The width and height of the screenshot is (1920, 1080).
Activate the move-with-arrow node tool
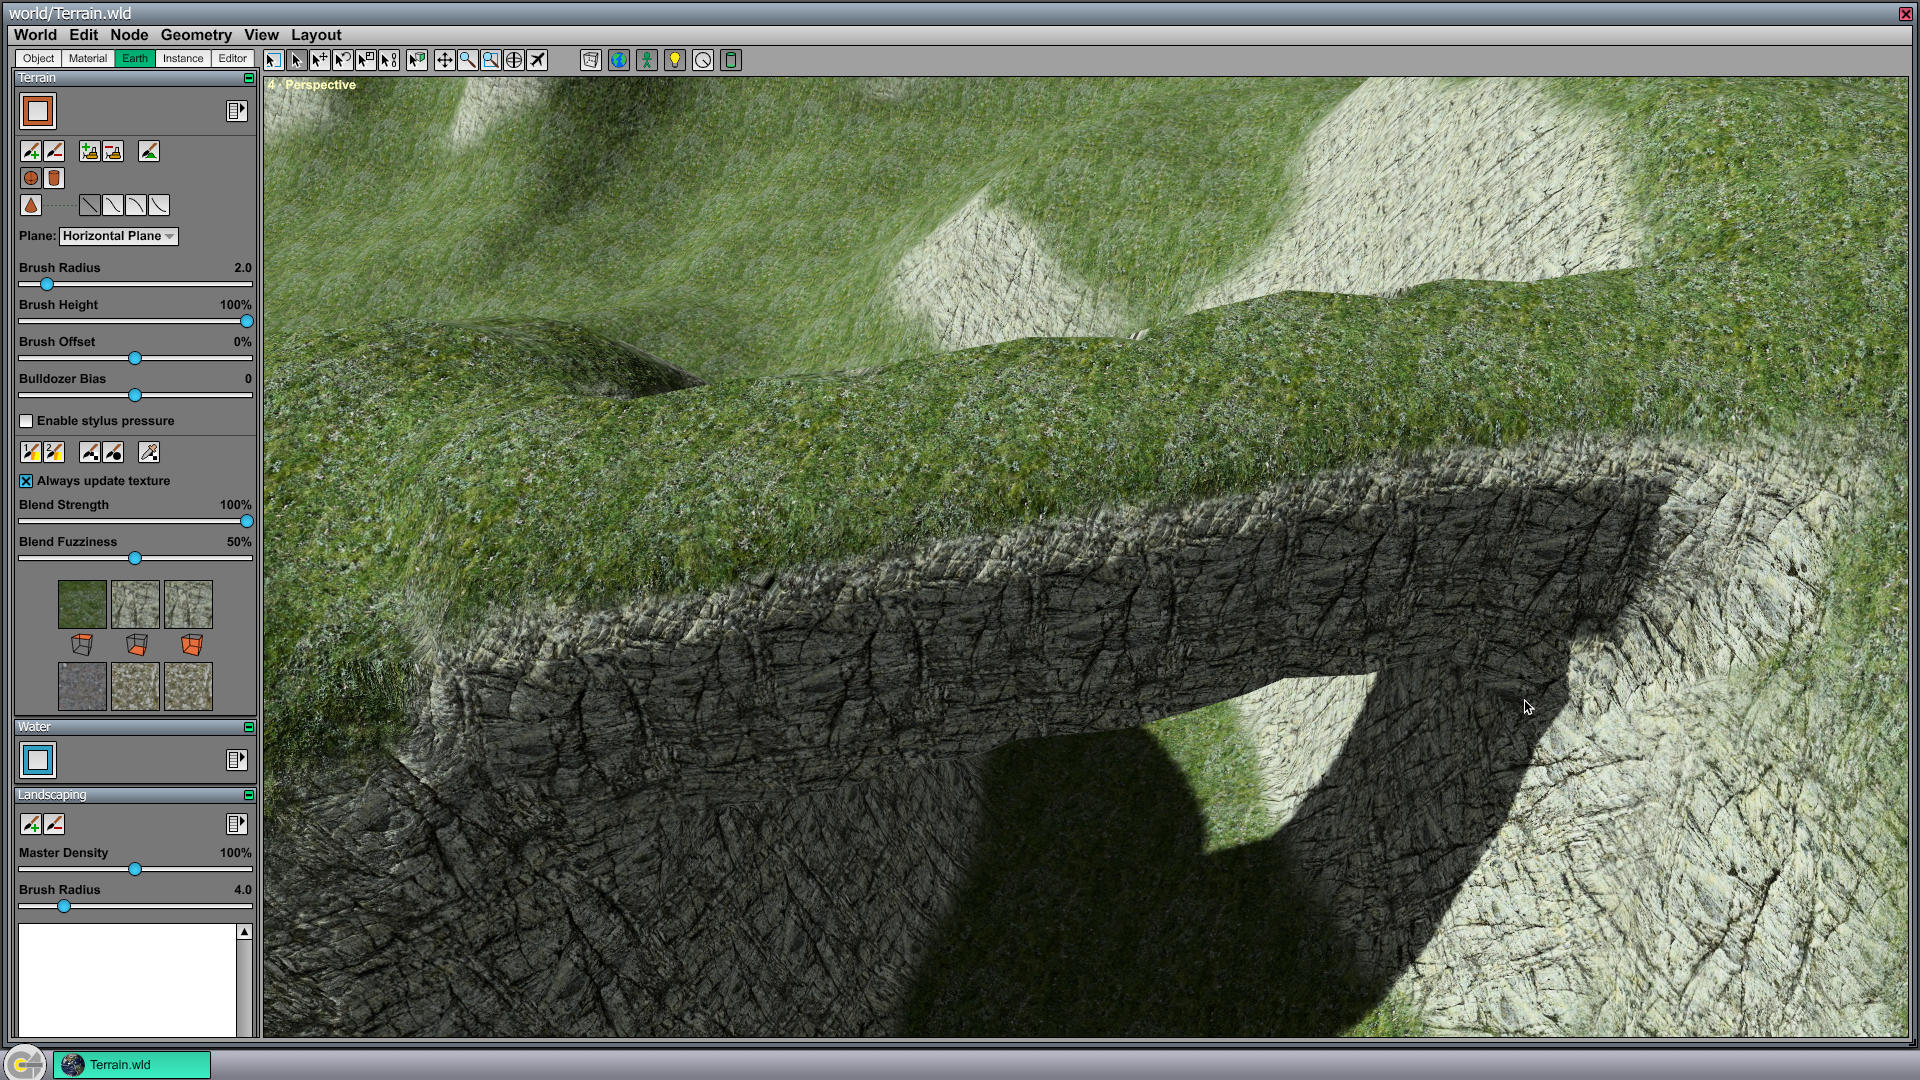click(319, 60)
